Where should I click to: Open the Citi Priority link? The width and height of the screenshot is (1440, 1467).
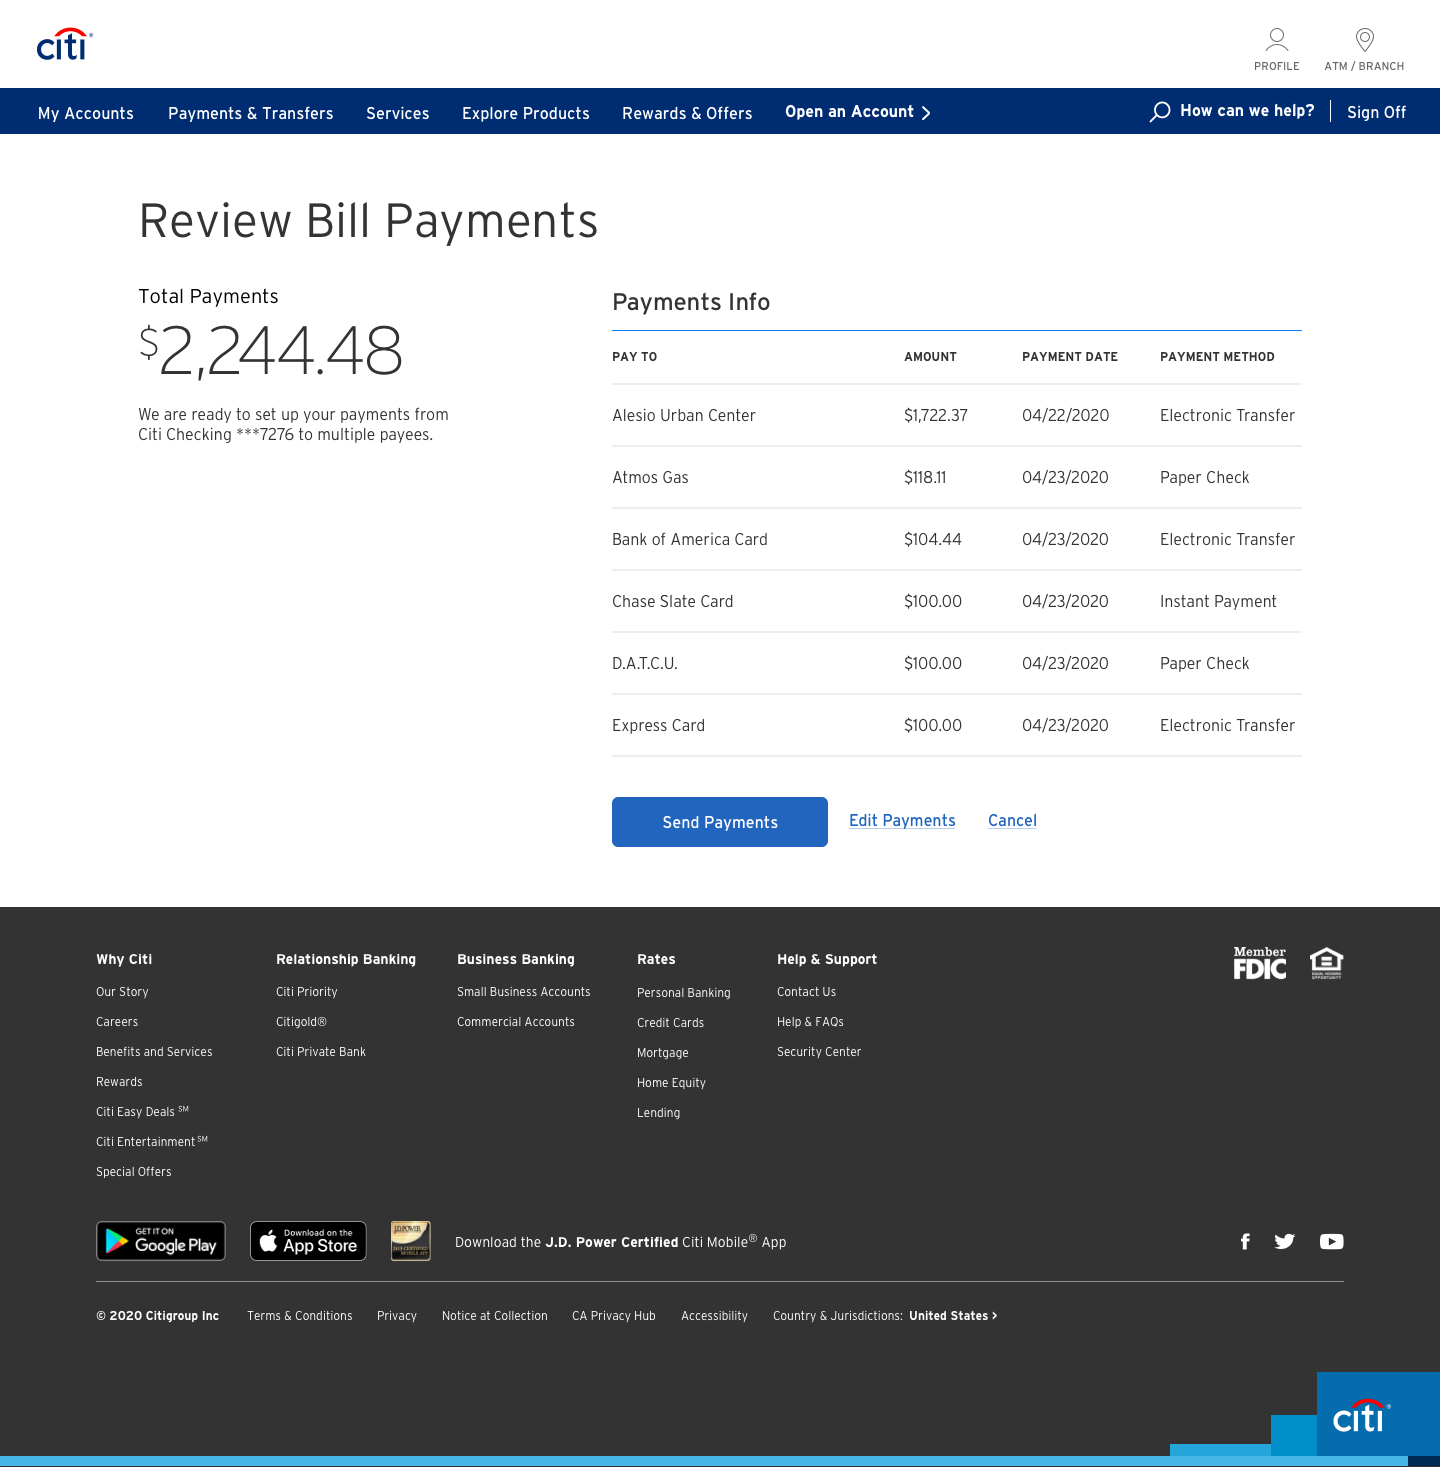click(307, 992)
